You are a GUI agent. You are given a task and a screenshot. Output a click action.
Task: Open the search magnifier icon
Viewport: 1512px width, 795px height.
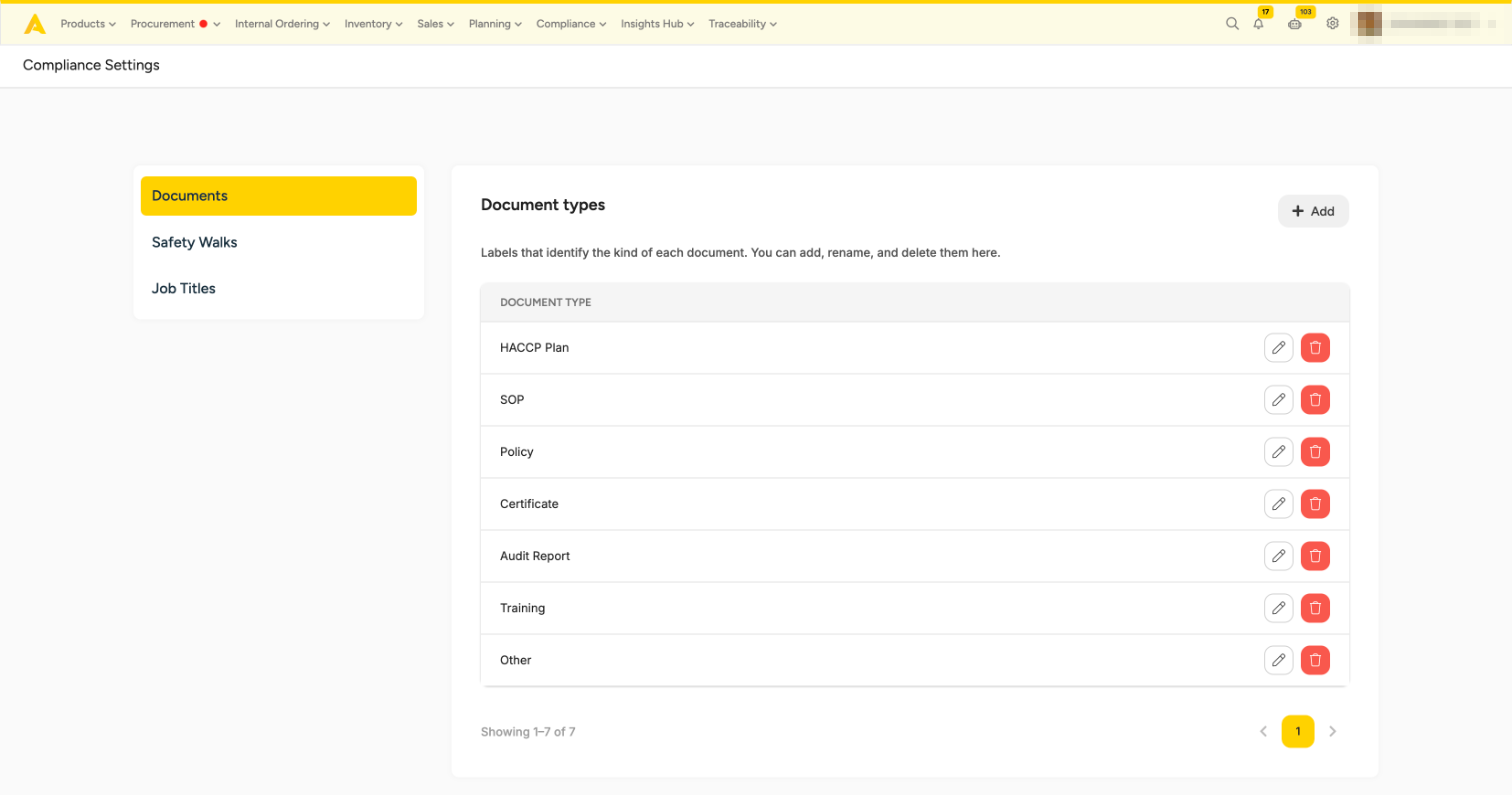click(1232, 24)
